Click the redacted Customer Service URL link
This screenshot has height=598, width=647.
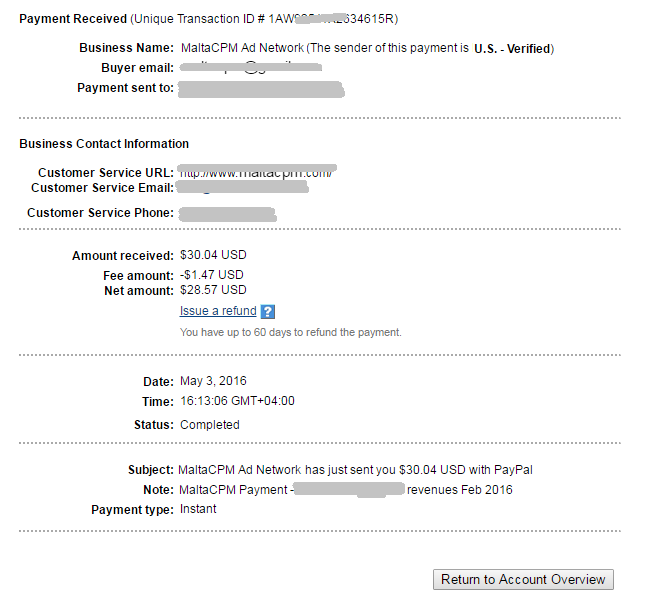pyautogui.click(x=257, y=172)
